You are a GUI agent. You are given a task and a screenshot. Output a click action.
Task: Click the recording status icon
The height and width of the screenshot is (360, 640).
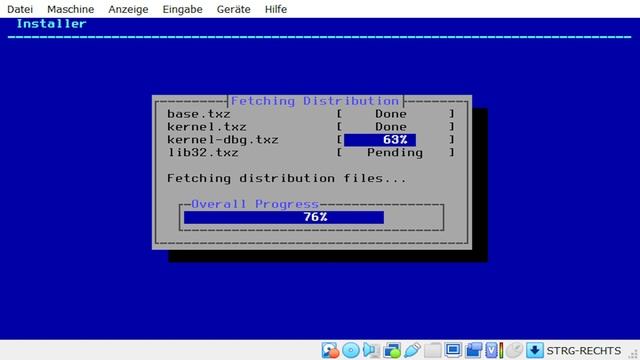point(473,350)
